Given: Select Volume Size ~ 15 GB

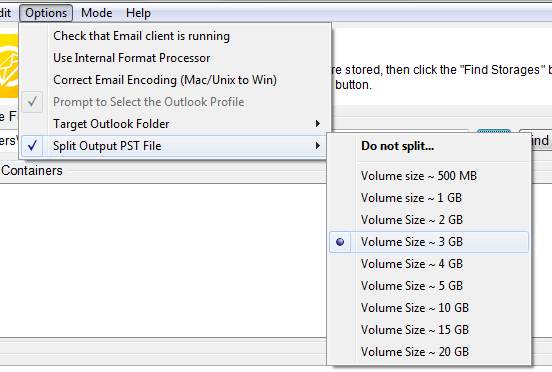Looking at the screenshot, I should coord(429,330).
